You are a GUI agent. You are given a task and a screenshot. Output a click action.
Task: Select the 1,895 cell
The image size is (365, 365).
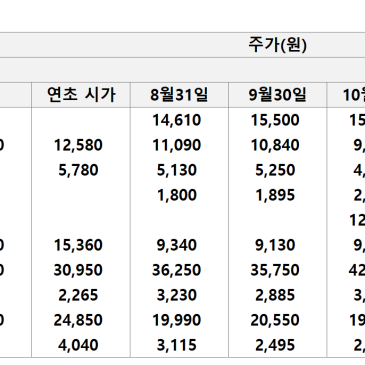pyautogui.click(x=277, y=195)
